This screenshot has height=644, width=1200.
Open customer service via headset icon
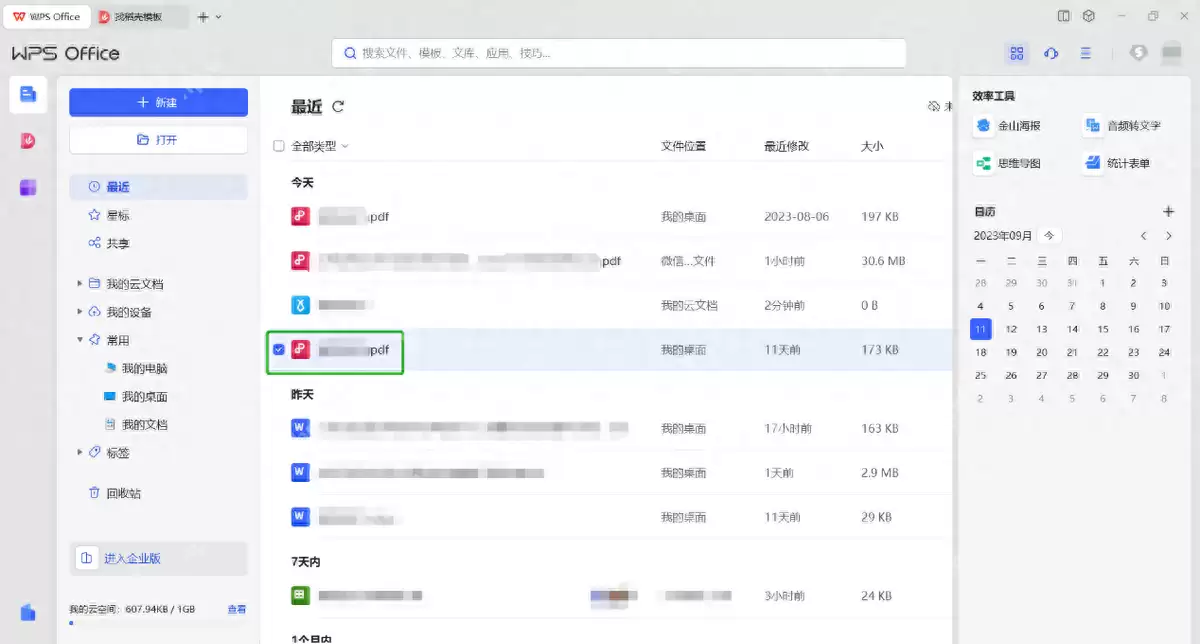(x=1051, y=52)
